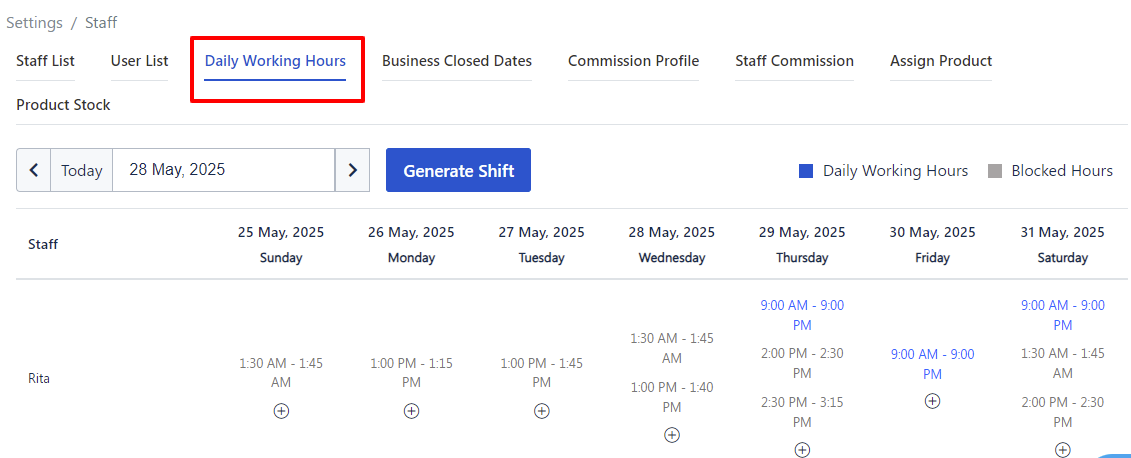Click the 25 May, 2025 Sunday column header

tap(281, 245)
